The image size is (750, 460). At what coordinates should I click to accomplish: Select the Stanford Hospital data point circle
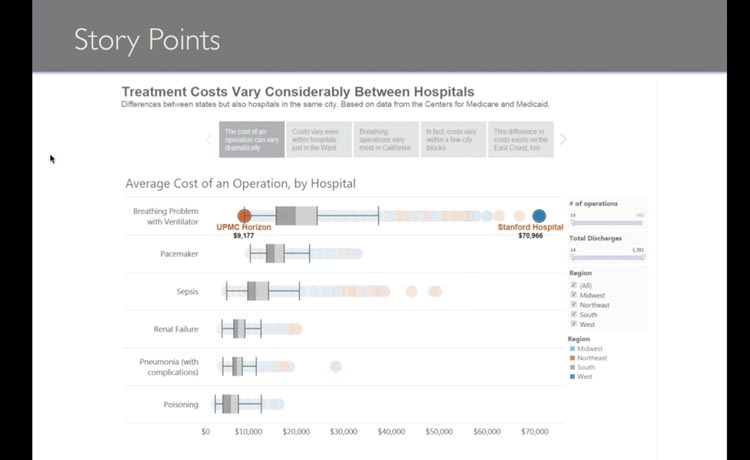tap(539, 215)
